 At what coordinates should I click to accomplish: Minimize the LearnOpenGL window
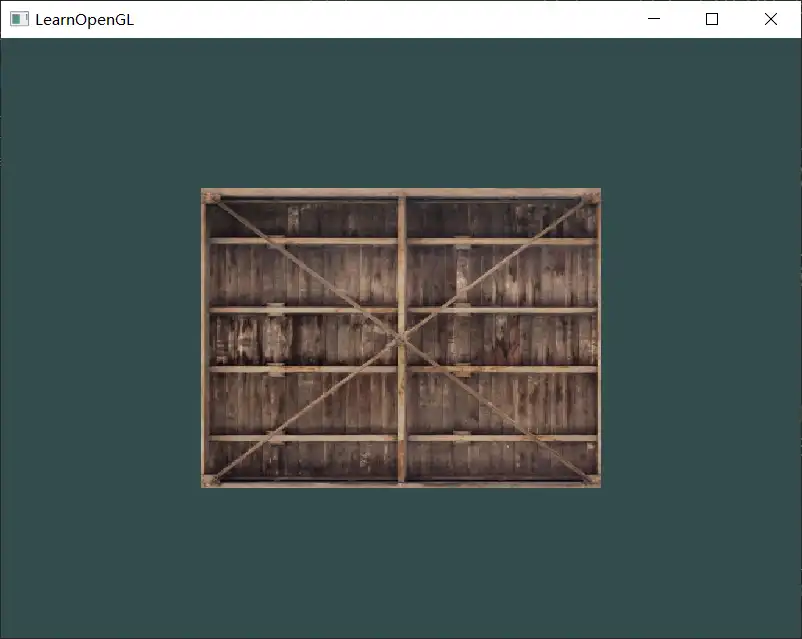click(x=654, y=19)
